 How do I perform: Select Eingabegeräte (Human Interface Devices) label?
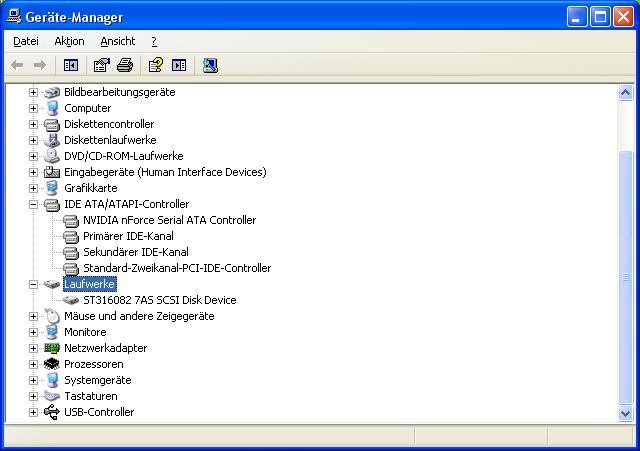[x=165, y=172]
